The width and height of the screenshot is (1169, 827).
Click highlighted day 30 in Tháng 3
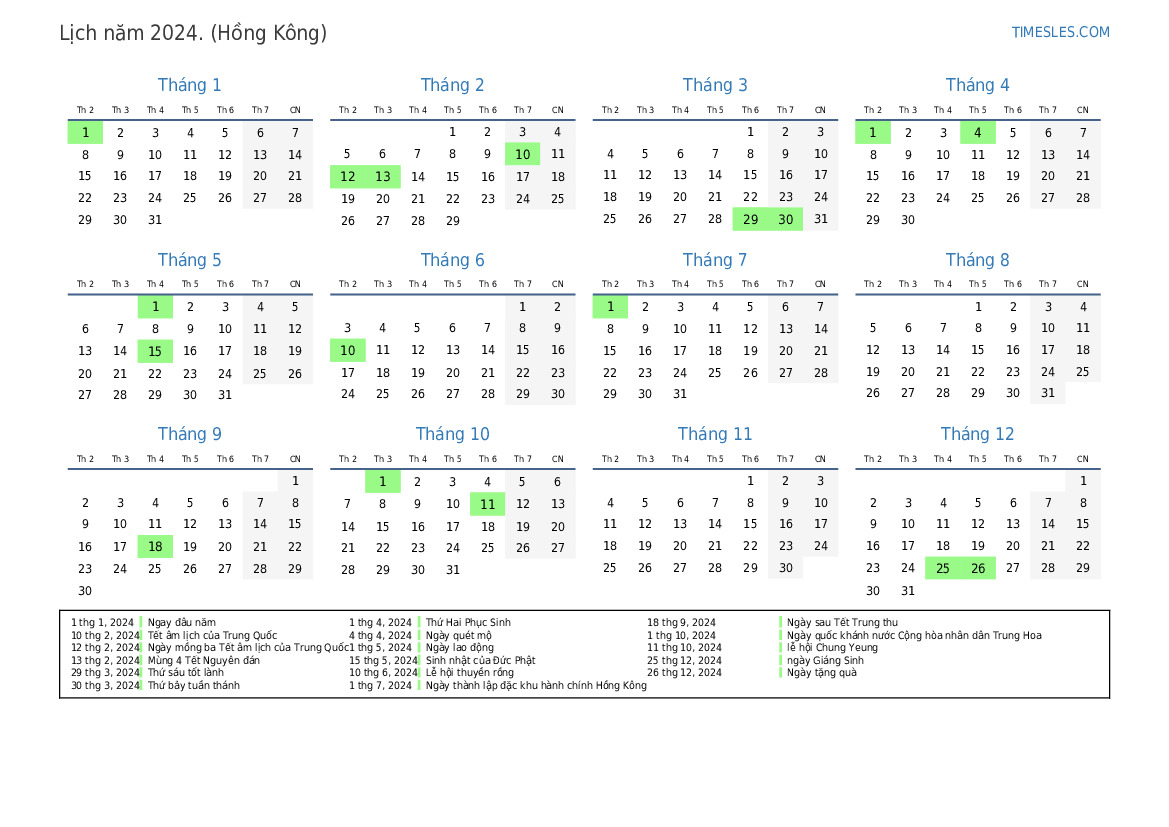(x=785, y=219)
